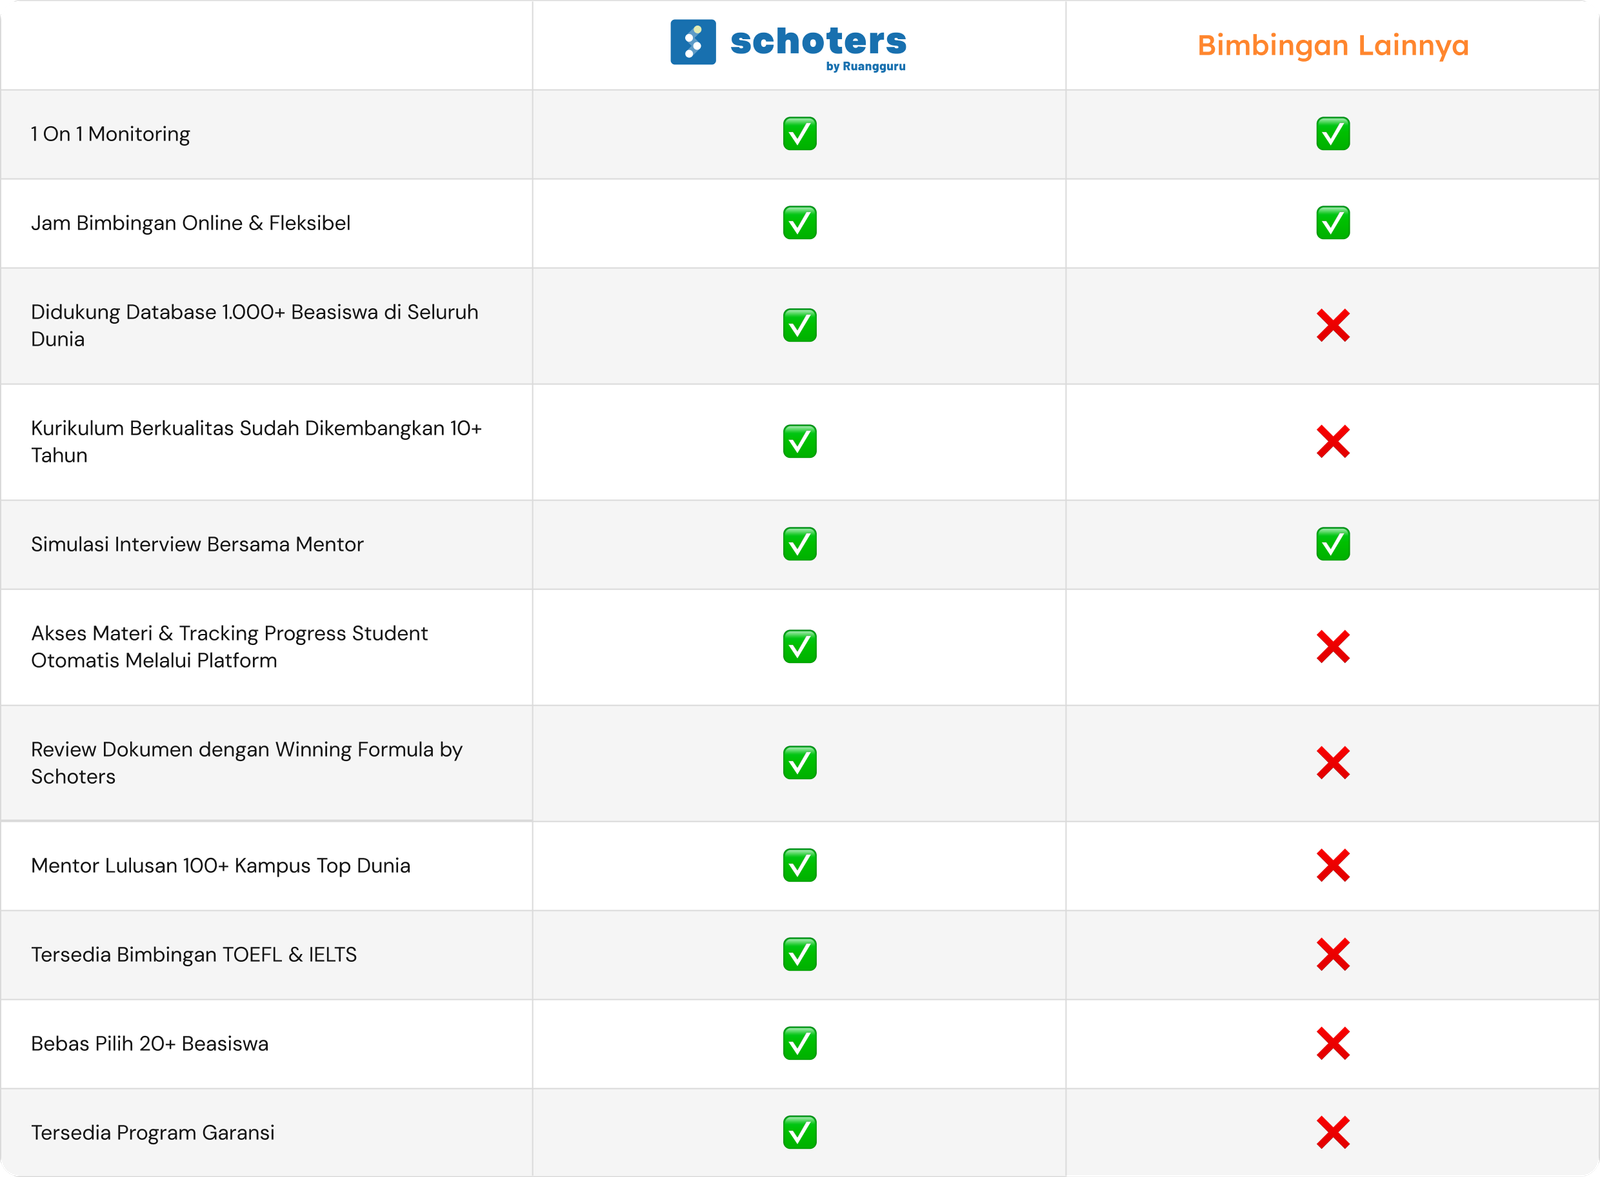The height and width of the screenshot is (1177, 1600).
Task: Click the 'schoters' wordmark text in the header
Action: [x=818, y=41]
